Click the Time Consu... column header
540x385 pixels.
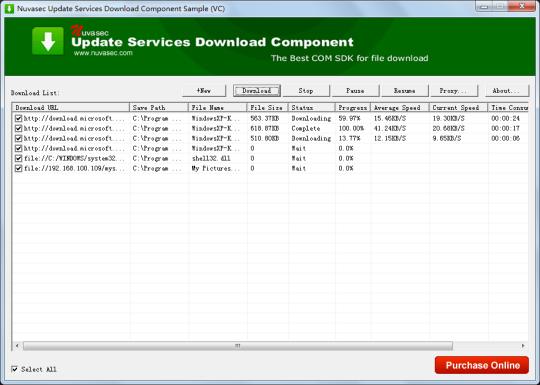[508, 108]
